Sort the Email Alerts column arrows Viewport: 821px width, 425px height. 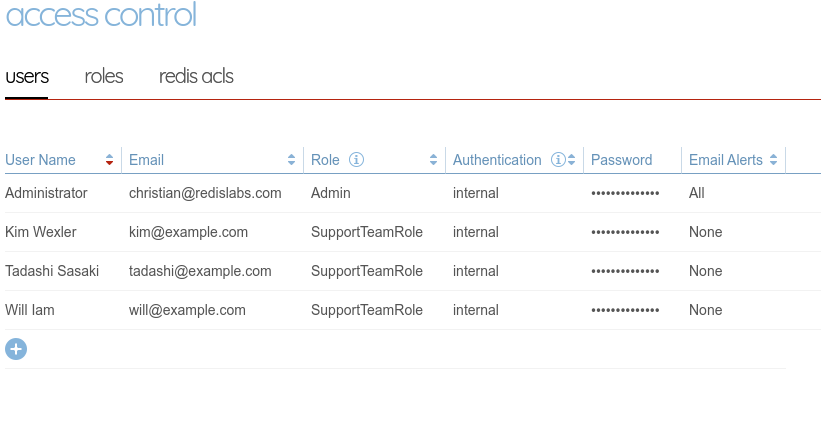click(x=774, y=160)
